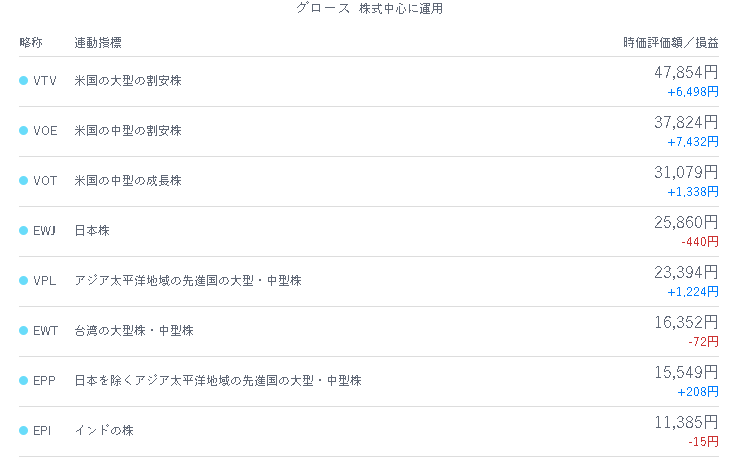
Task: Click the blue dot beside VTV
Action: coord(24,81)
